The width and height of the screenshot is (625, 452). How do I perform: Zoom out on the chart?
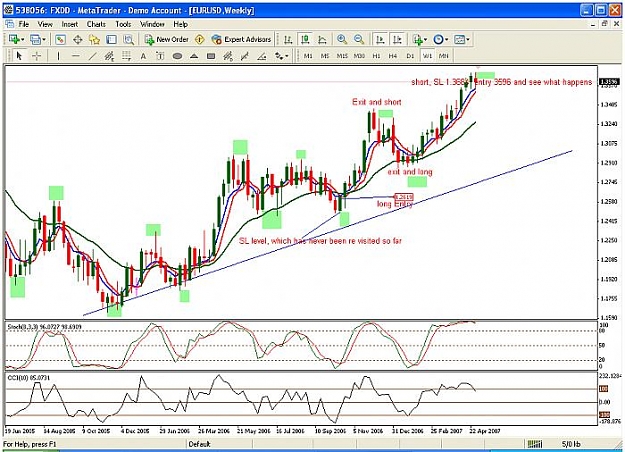(x=359, y=39)
